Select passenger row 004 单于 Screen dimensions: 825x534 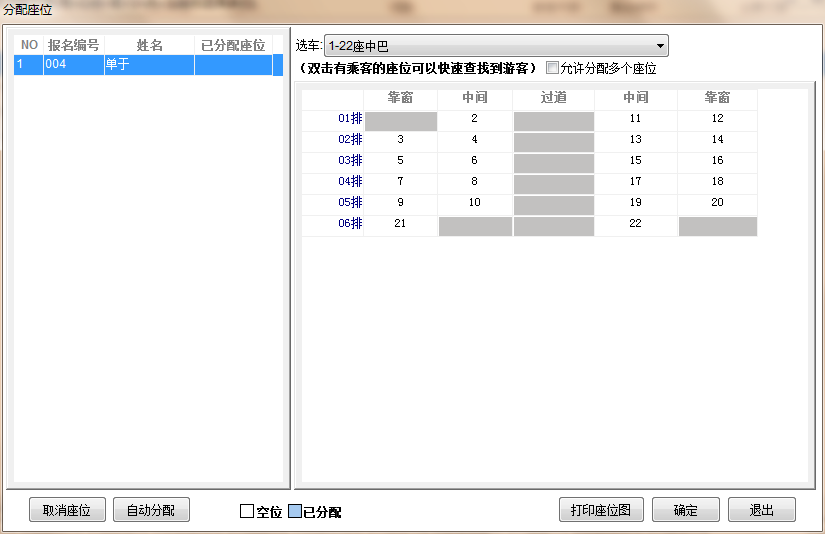pyautogui.click(x=148, y=65)
